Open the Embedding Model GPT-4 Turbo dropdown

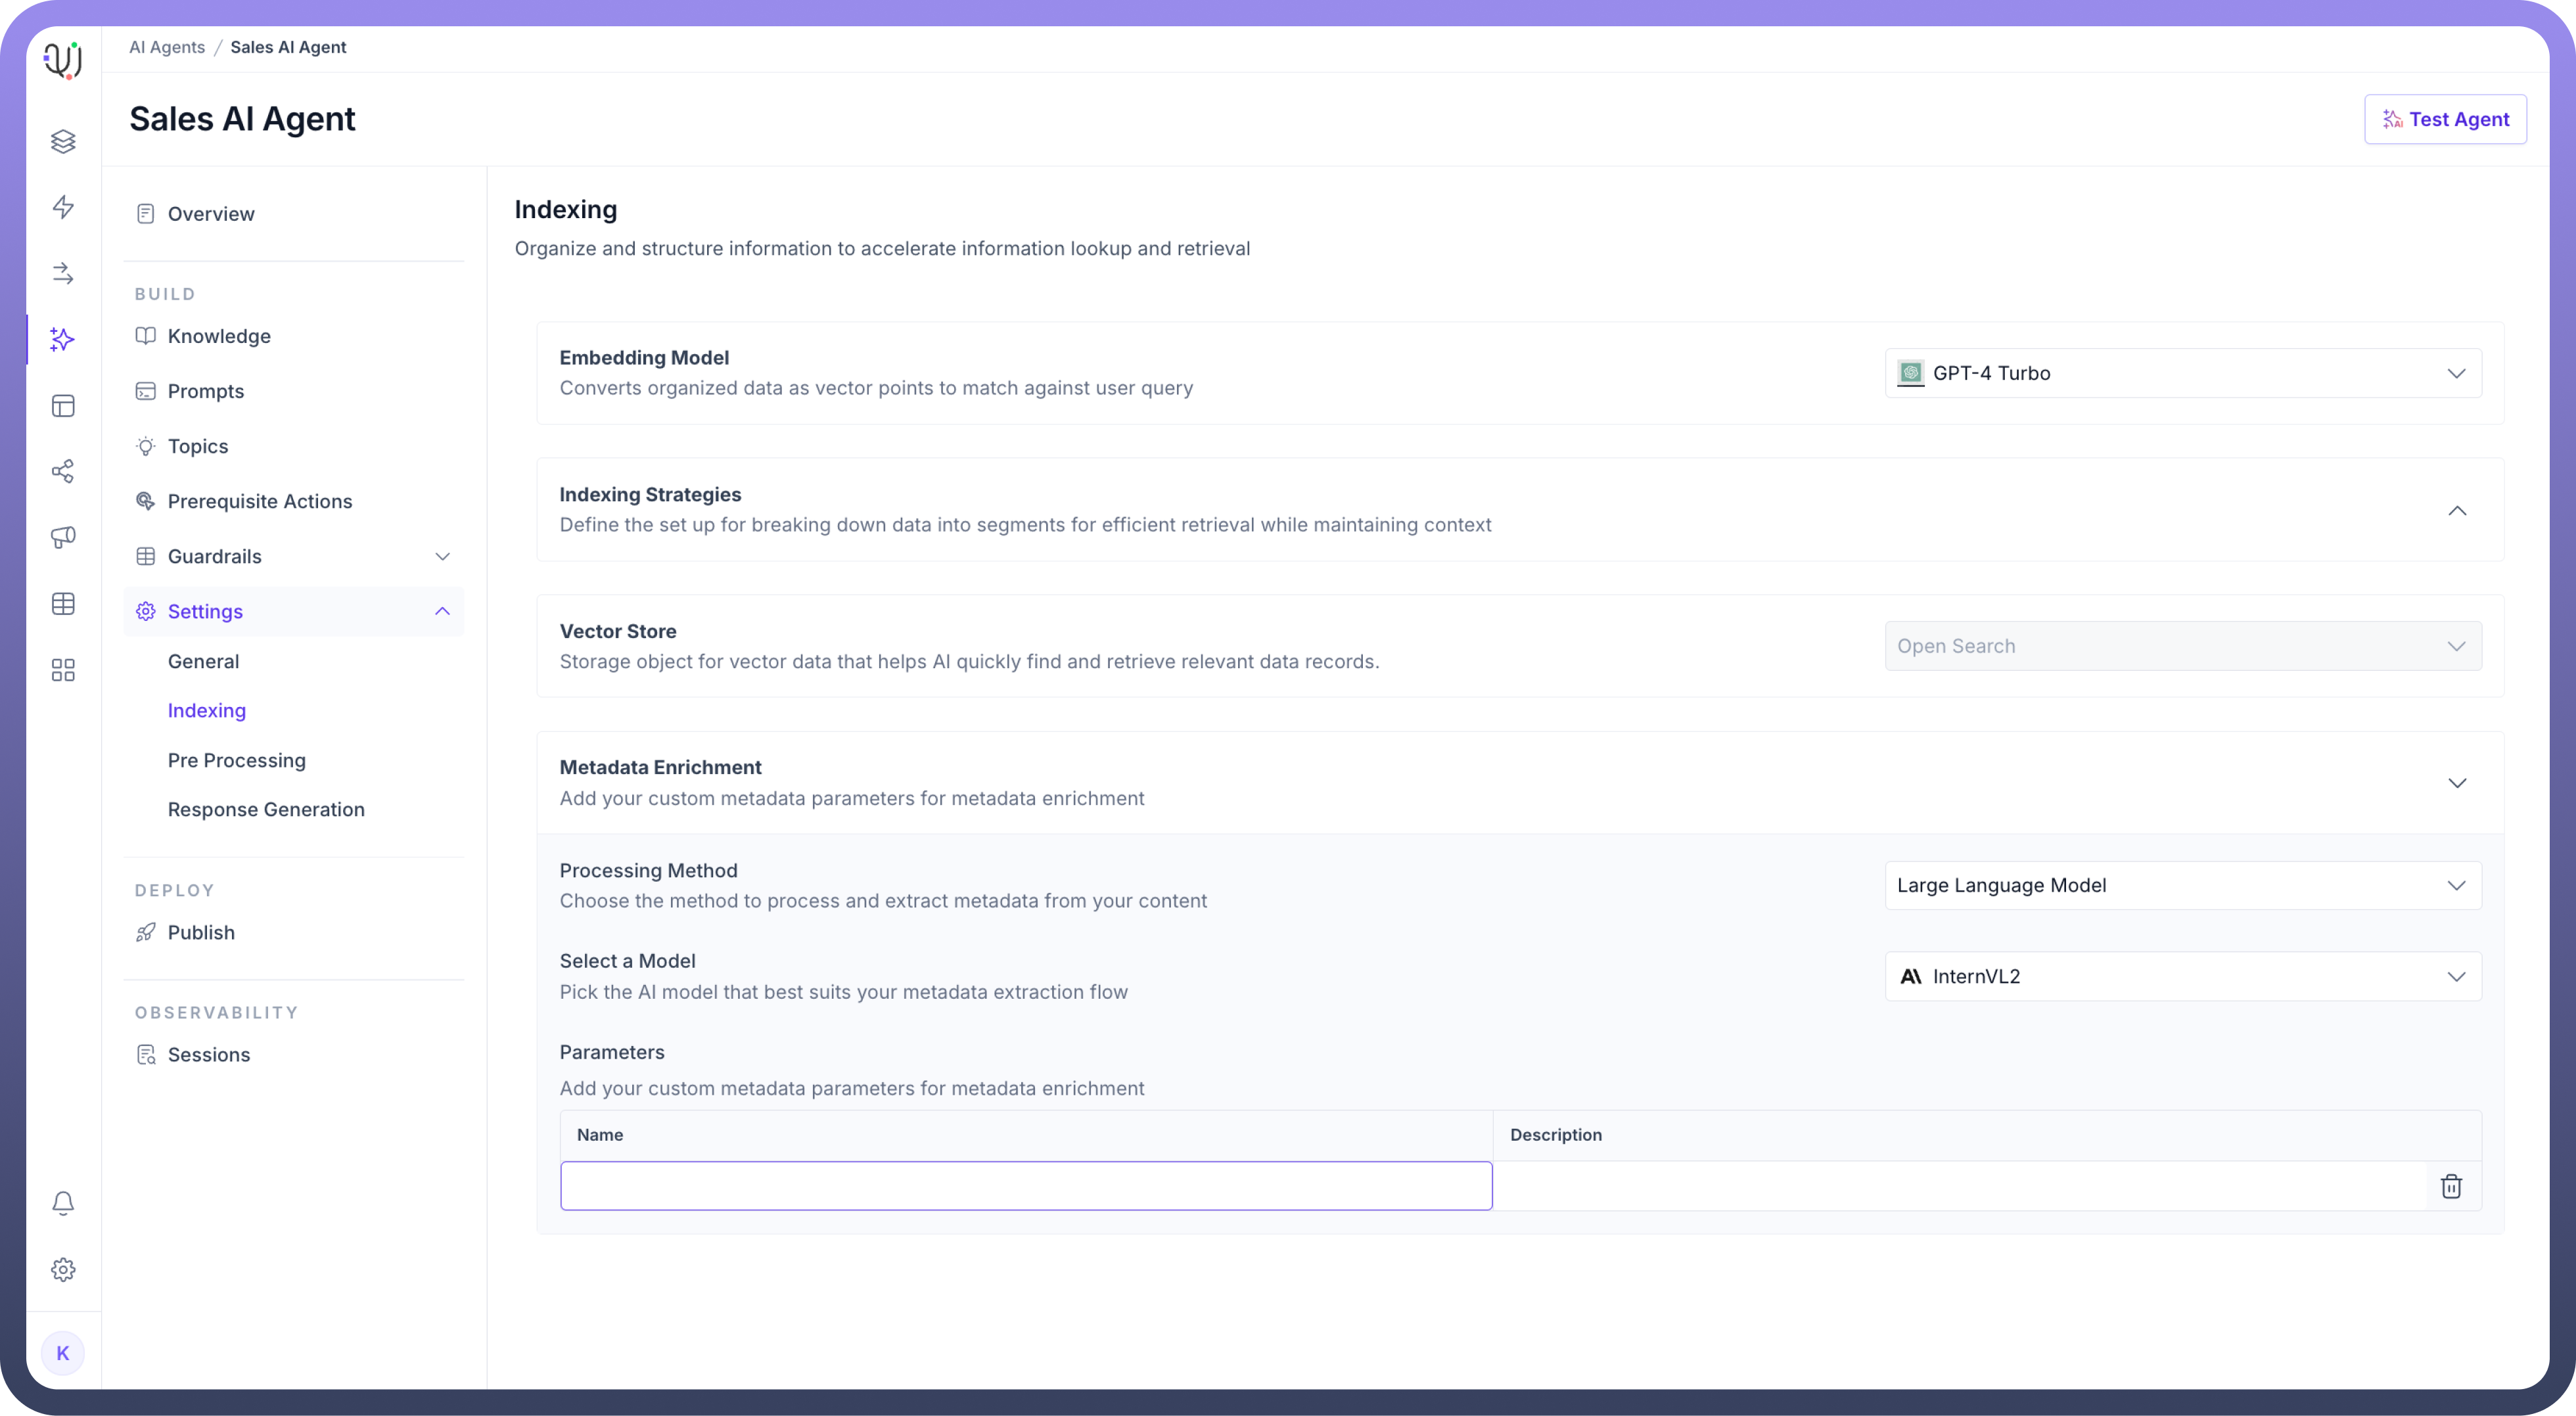pyautogui.click(x=2182, y=373)
